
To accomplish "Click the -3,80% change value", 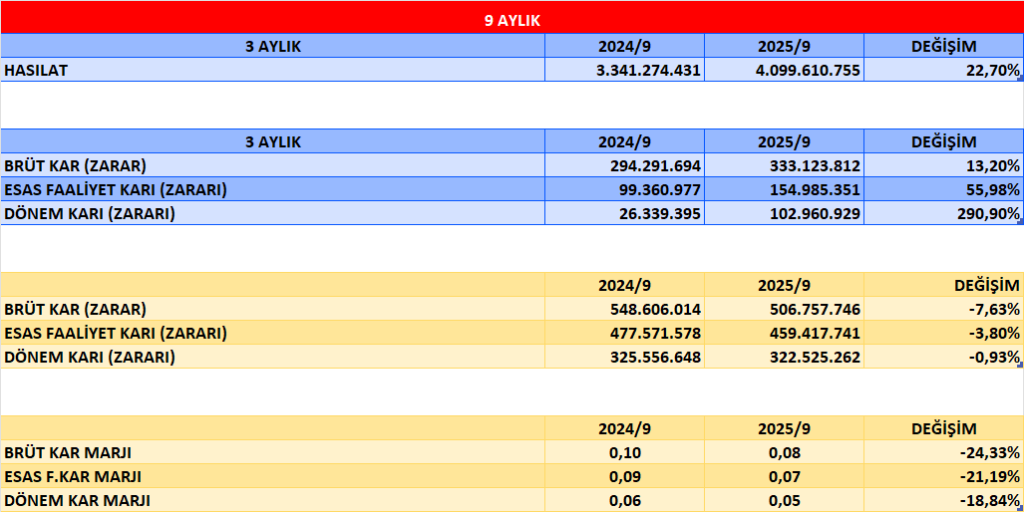I will point(996,333).
